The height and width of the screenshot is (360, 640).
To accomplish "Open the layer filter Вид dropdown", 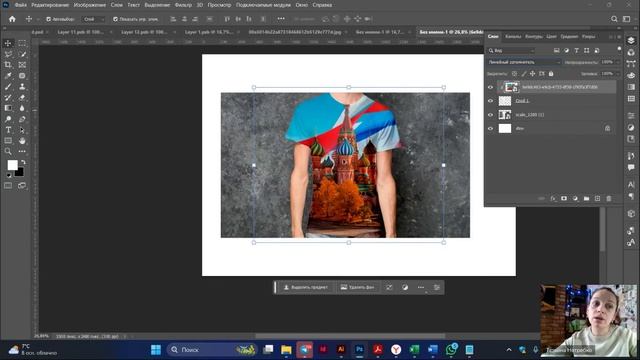I will (511, 51).
